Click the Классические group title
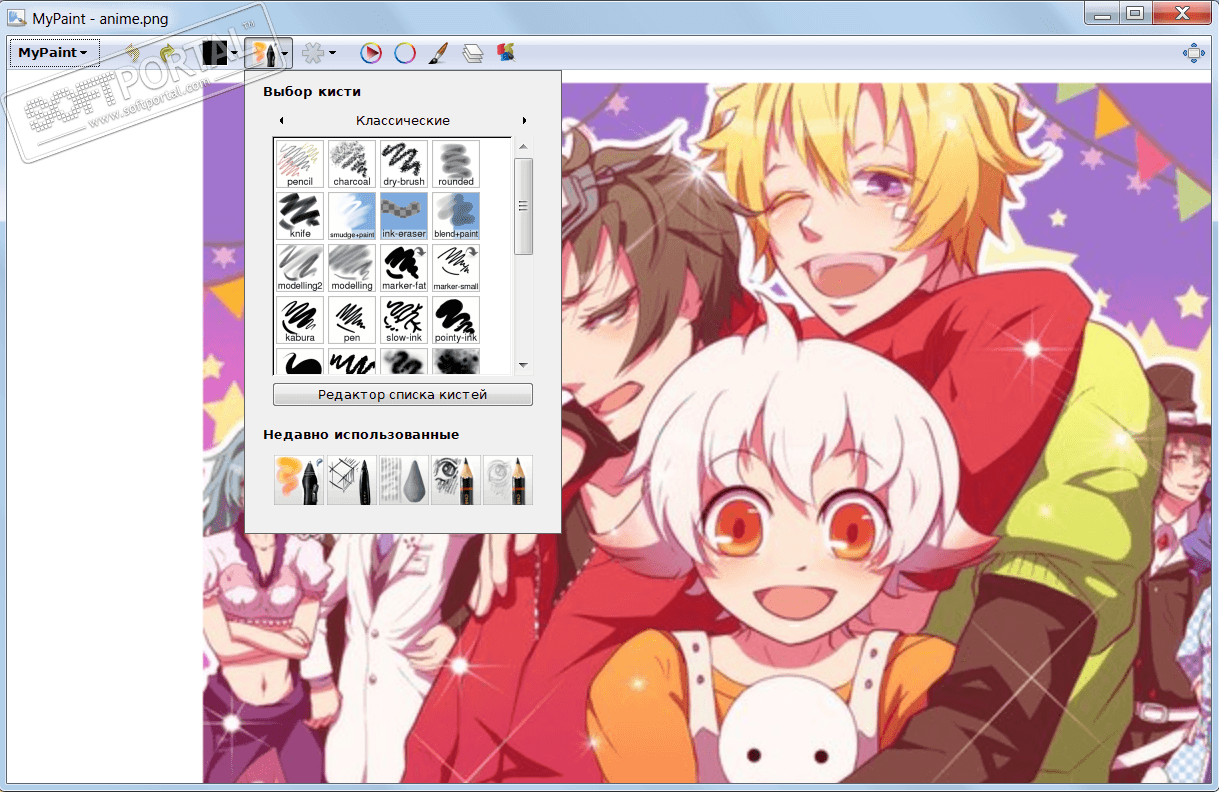The image size is (1219, 792). pos(403,121)
